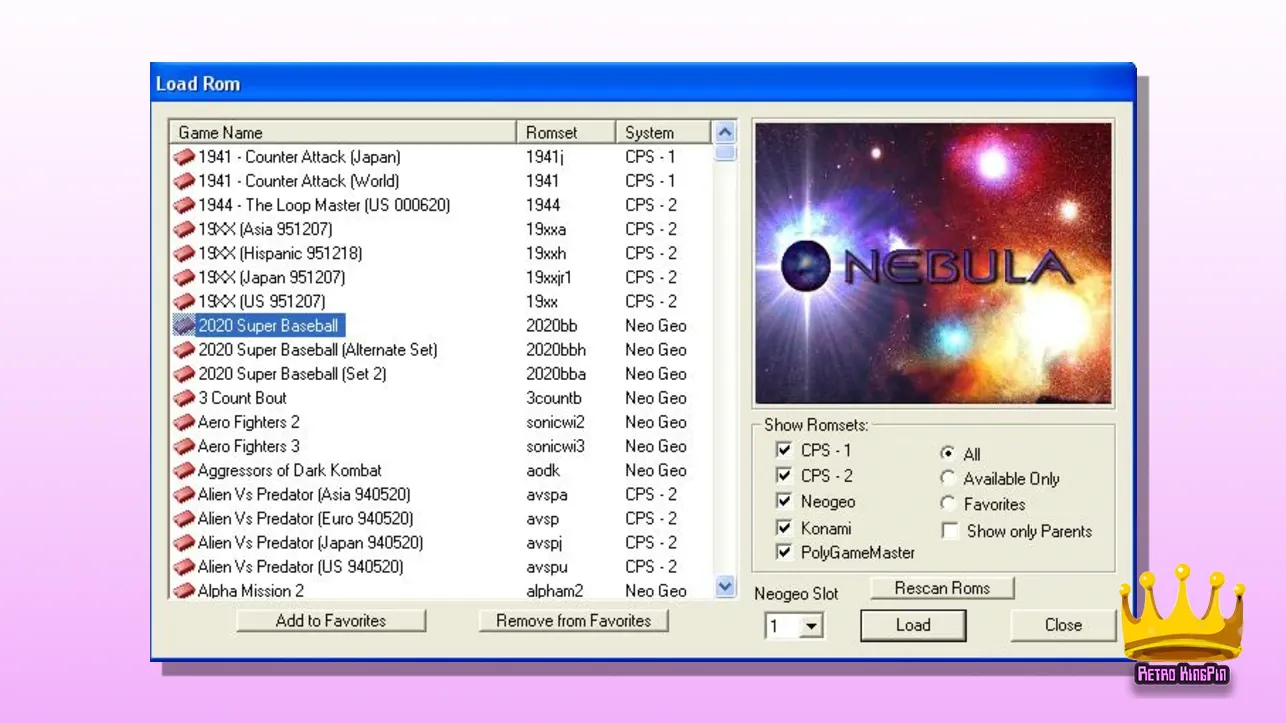Click the Rescan Roms button
1286x723 pixels.
(942, 588)
